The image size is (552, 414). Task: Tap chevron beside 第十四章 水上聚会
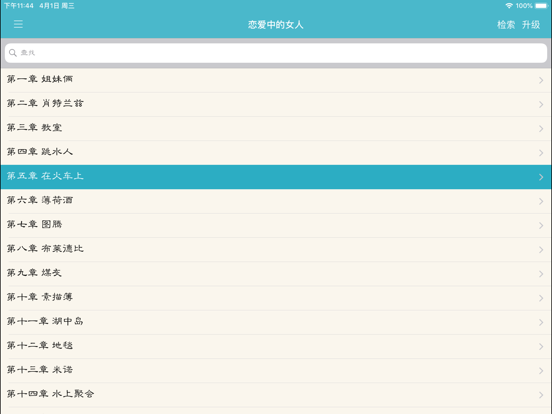coord(541,395)
